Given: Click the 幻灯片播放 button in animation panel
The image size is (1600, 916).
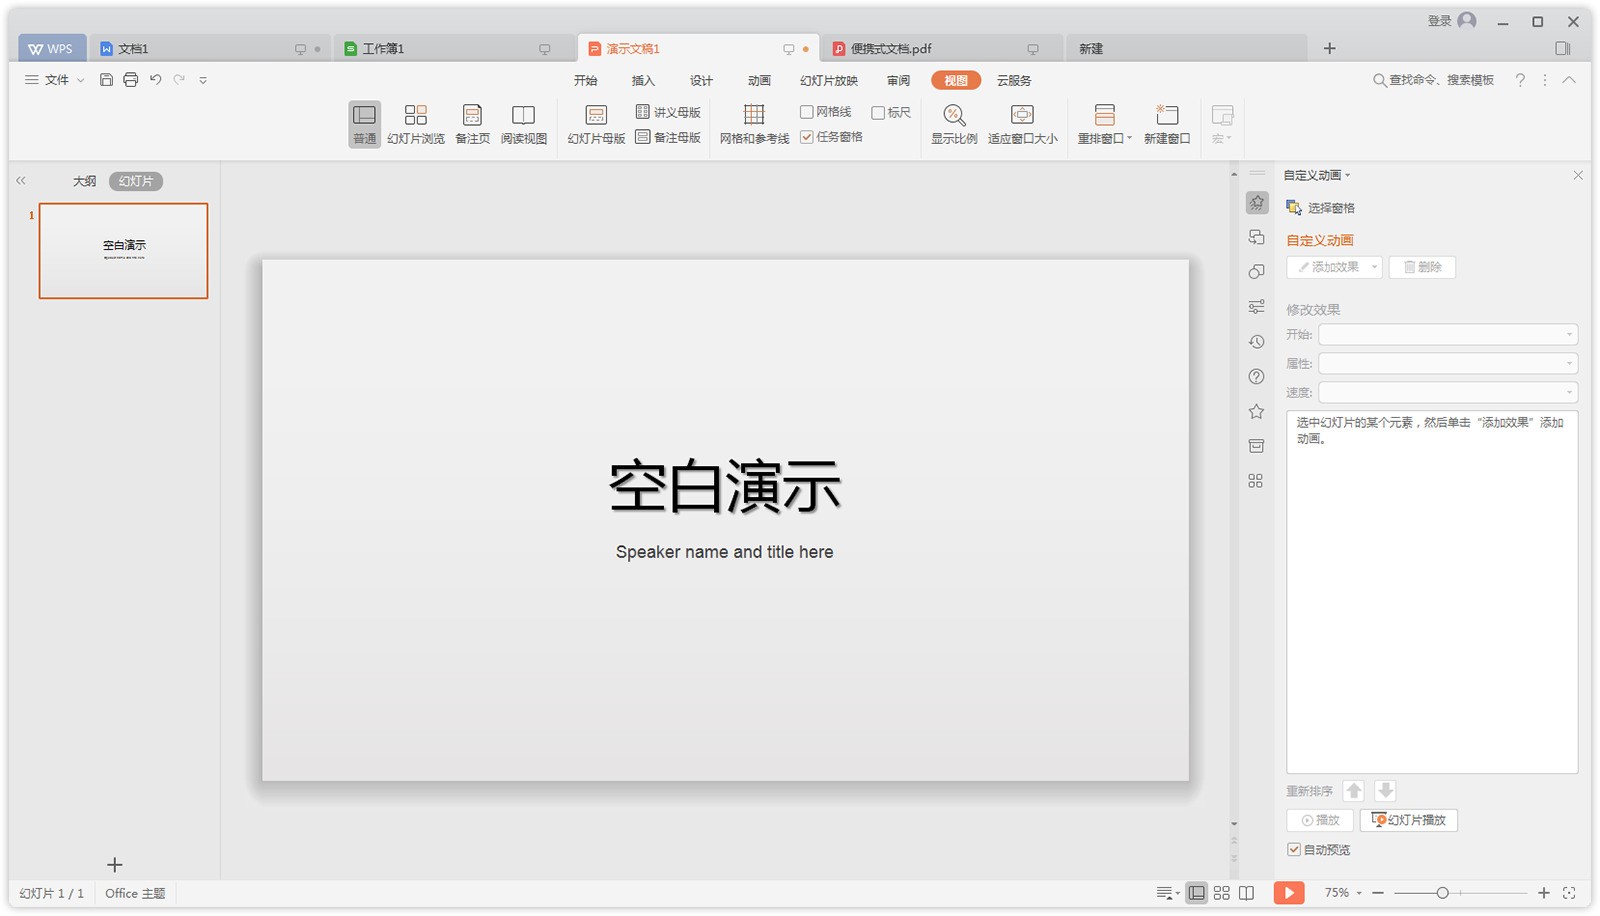Looking at the screenshot, I should tap(1407, 820).
